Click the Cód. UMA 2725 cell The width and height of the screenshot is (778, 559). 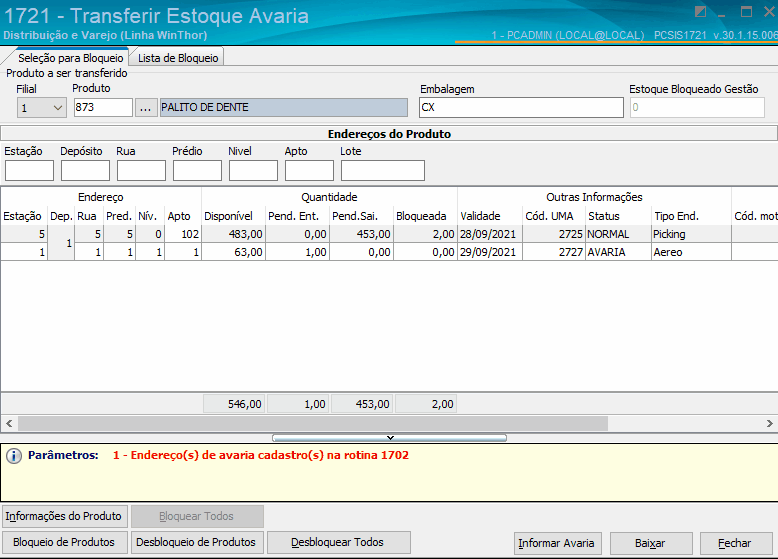[x=553, y=234]
